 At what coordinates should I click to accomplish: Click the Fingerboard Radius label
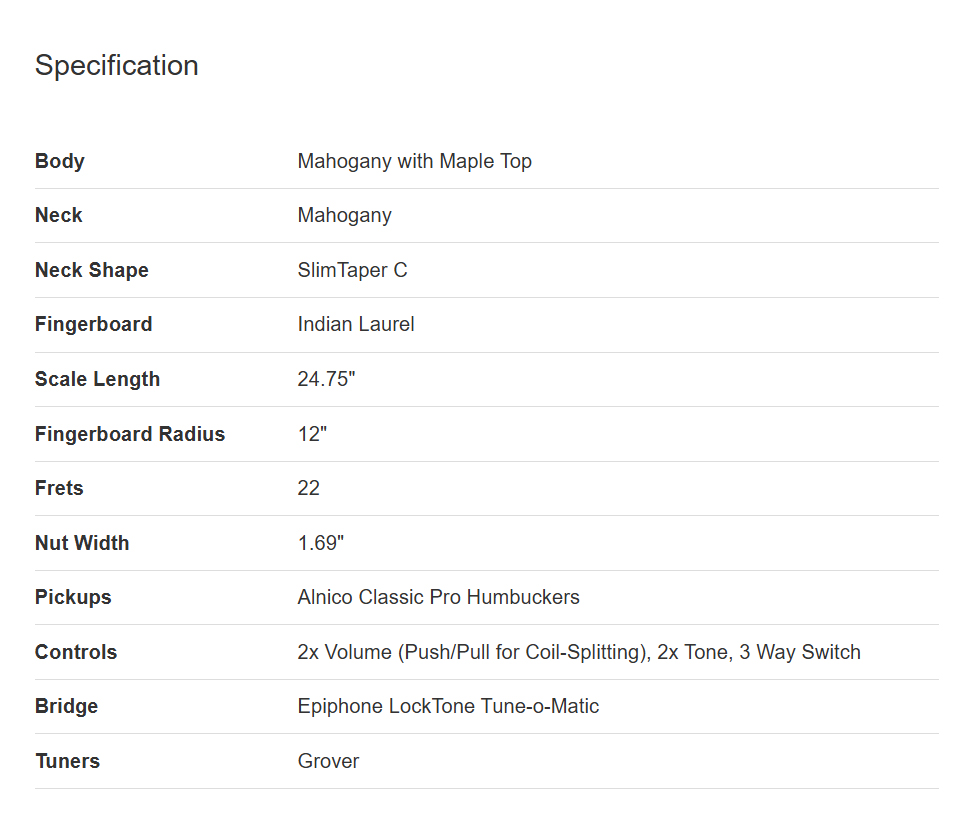coord(130,434)
